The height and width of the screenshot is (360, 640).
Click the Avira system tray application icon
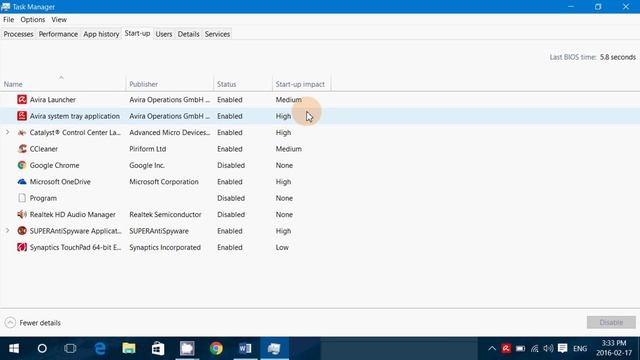point(22,116)
